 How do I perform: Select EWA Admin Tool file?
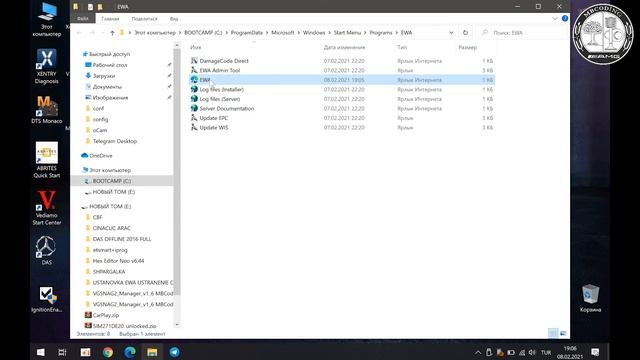point(220,70)
